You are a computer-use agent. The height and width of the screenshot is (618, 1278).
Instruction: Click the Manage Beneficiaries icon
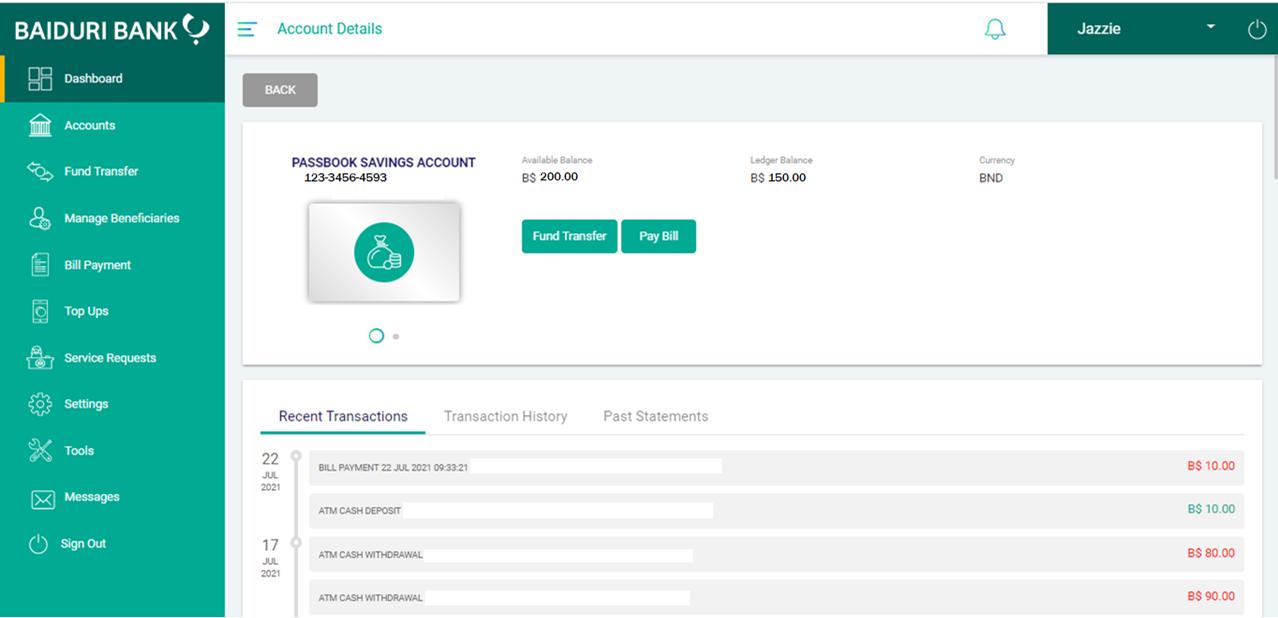point(40,218)
